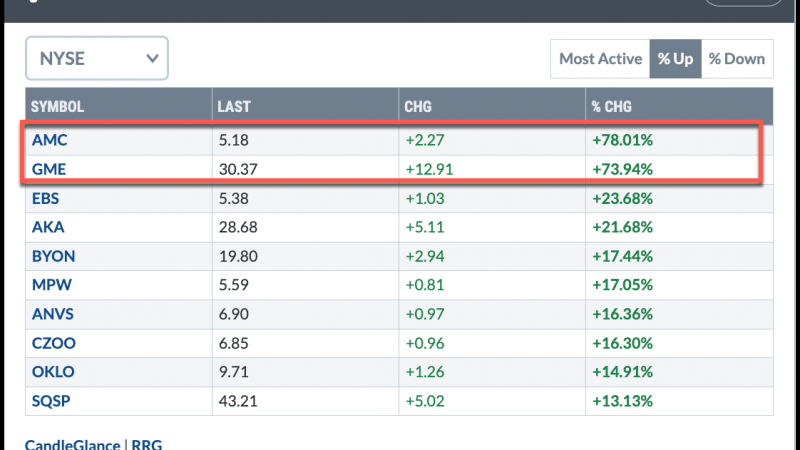The height and width of the screenshot is (450, 800).
Task: Click SQSP last price 43.21
Action: coord(238,401)
